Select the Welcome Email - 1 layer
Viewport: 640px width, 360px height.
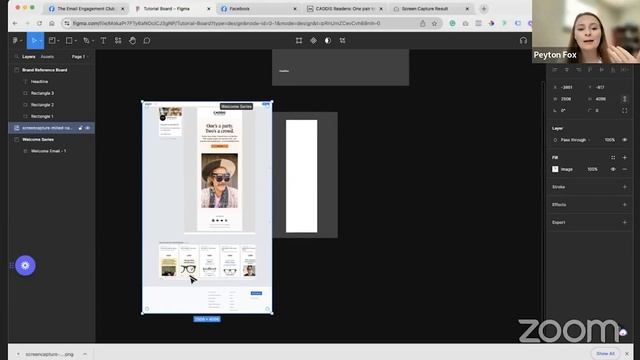pos(48,151)
